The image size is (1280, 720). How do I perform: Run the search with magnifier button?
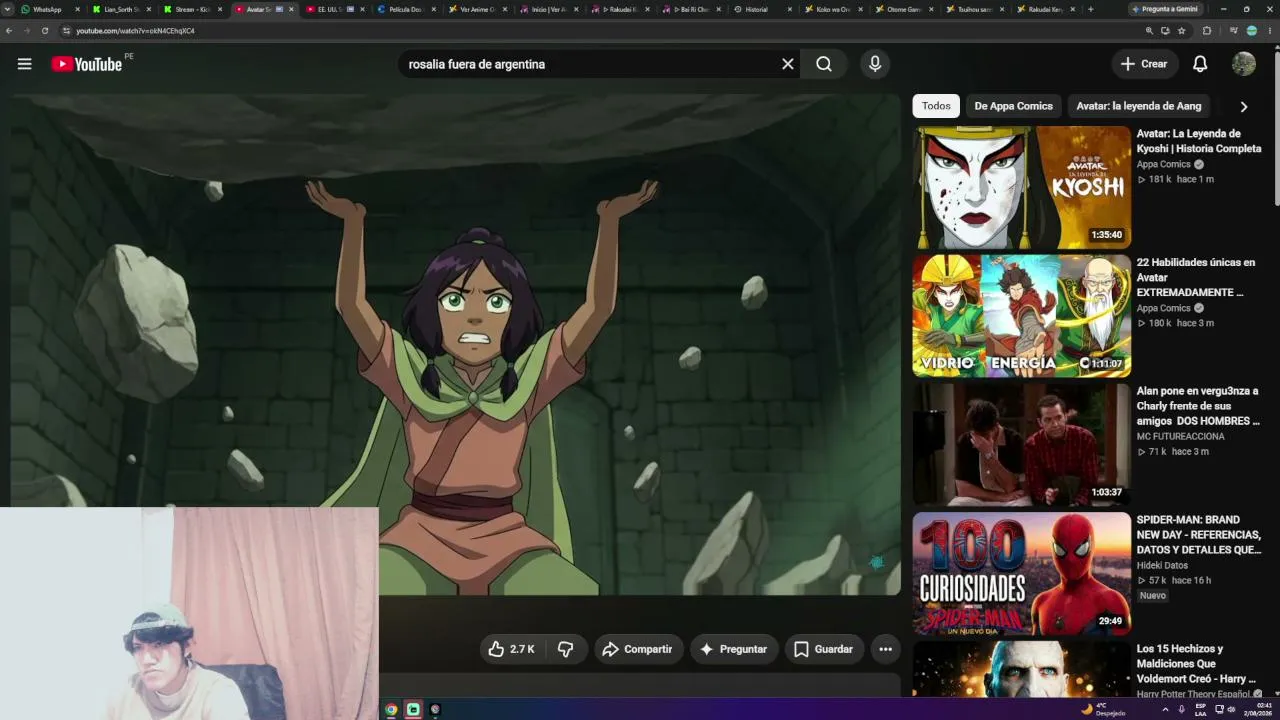pyautogui.click(x=824, y=64)
